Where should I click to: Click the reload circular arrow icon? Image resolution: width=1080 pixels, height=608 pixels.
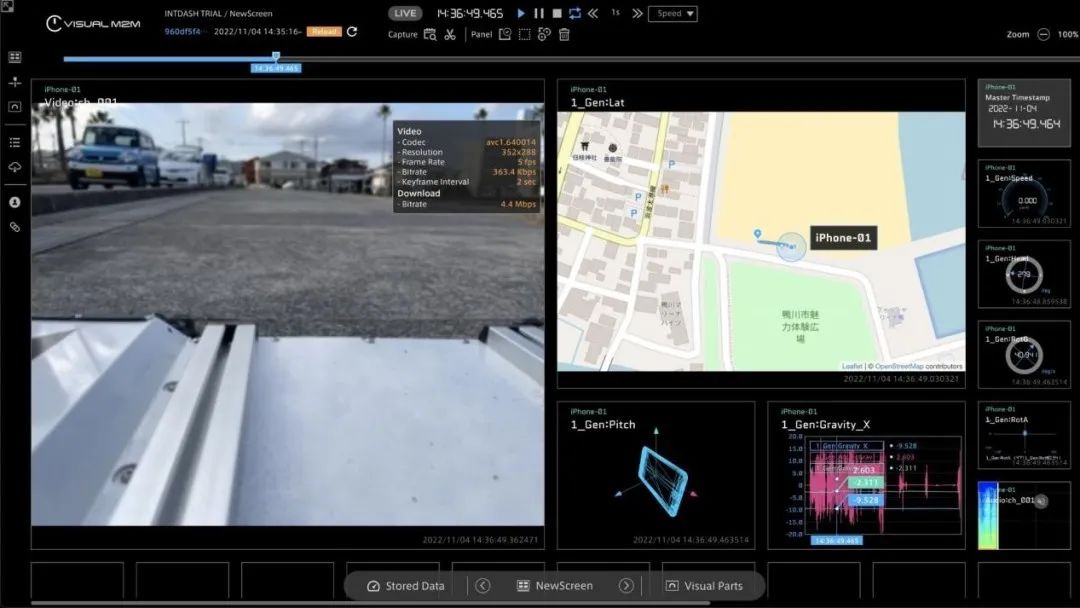[352, 32]
